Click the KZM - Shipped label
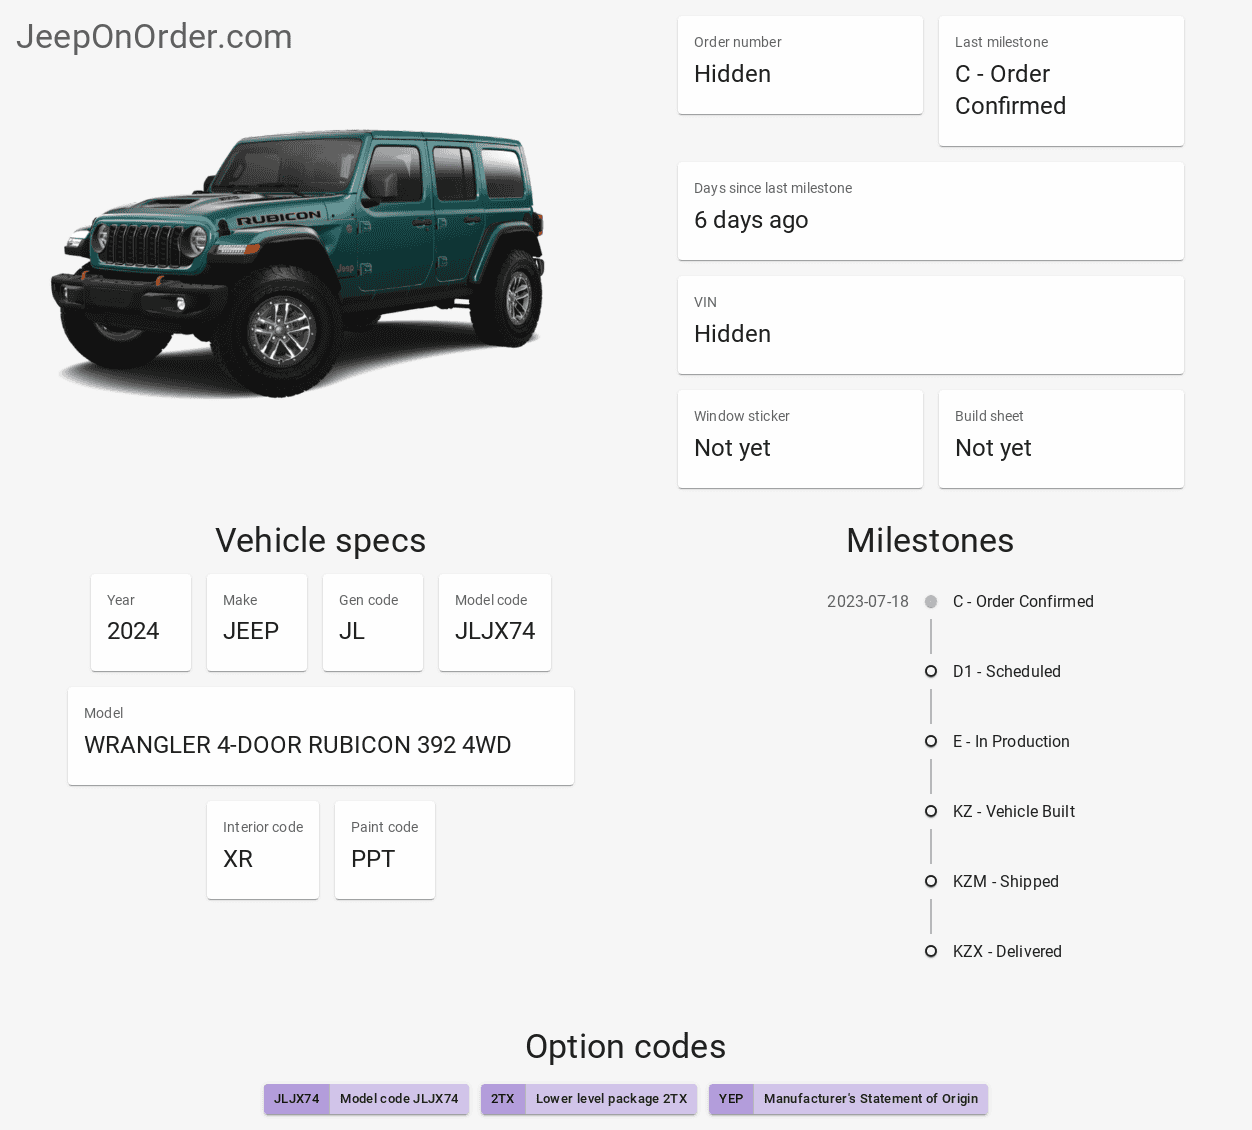The image size is (1252, 1130). click(1006, 882)
